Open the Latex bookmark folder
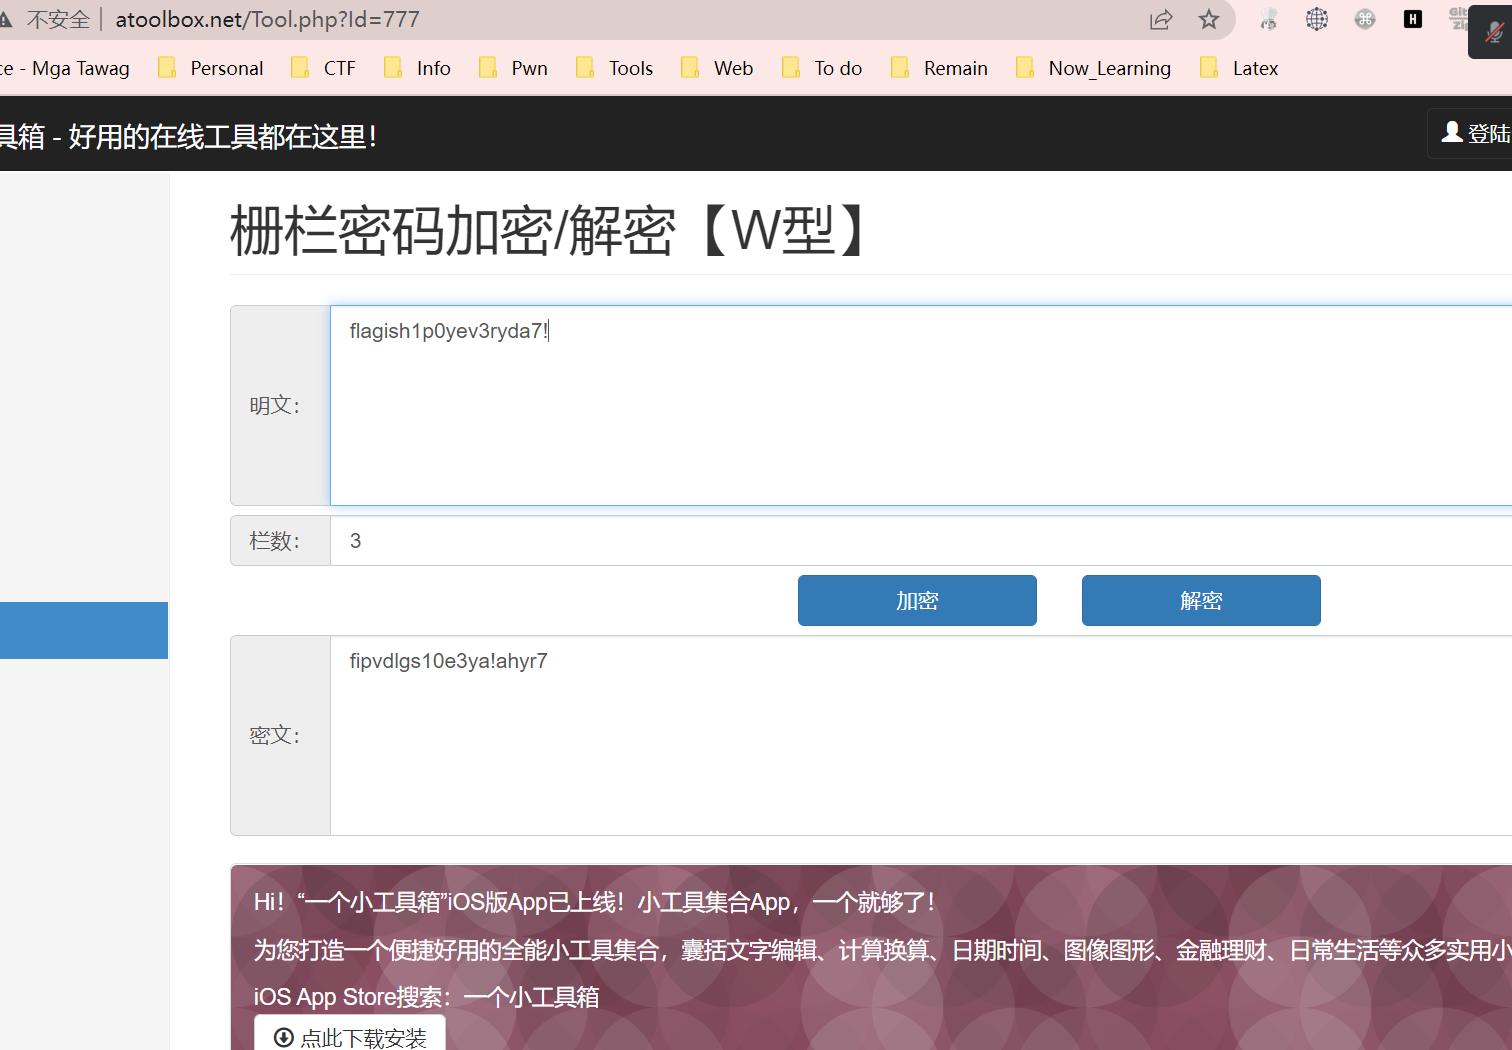 [x=1239, y=68]
